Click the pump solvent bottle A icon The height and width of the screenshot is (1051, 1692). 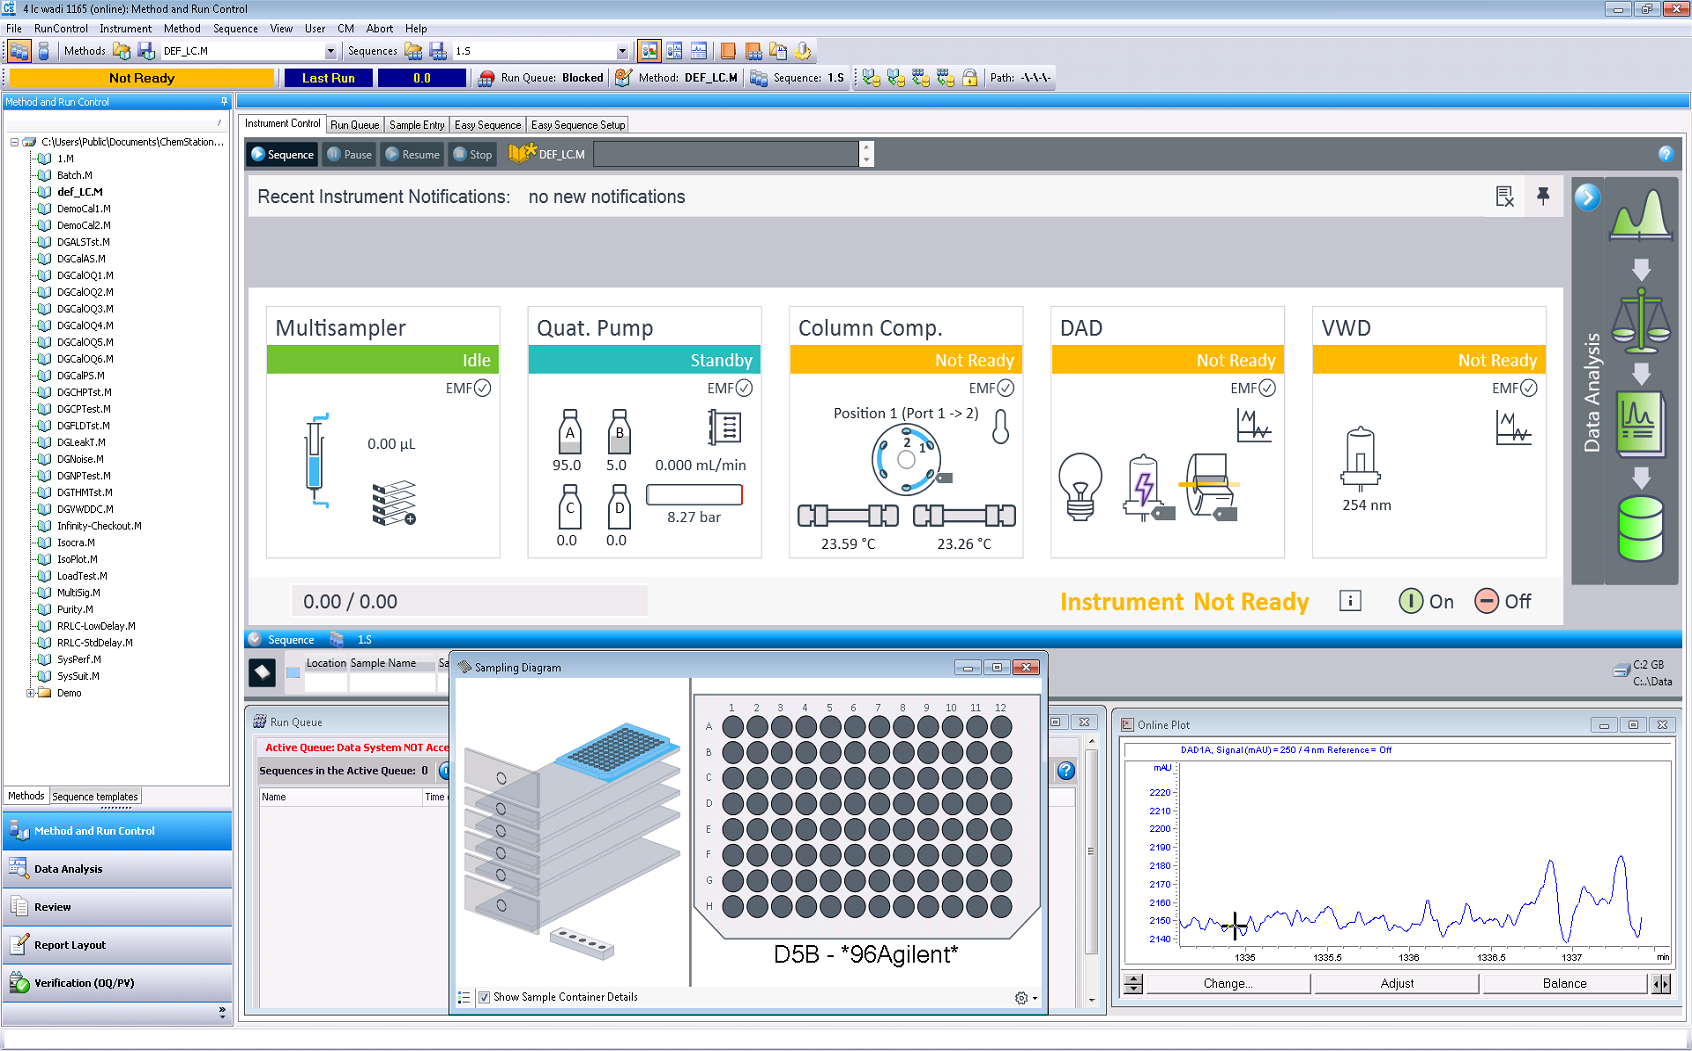click(570, 432)
